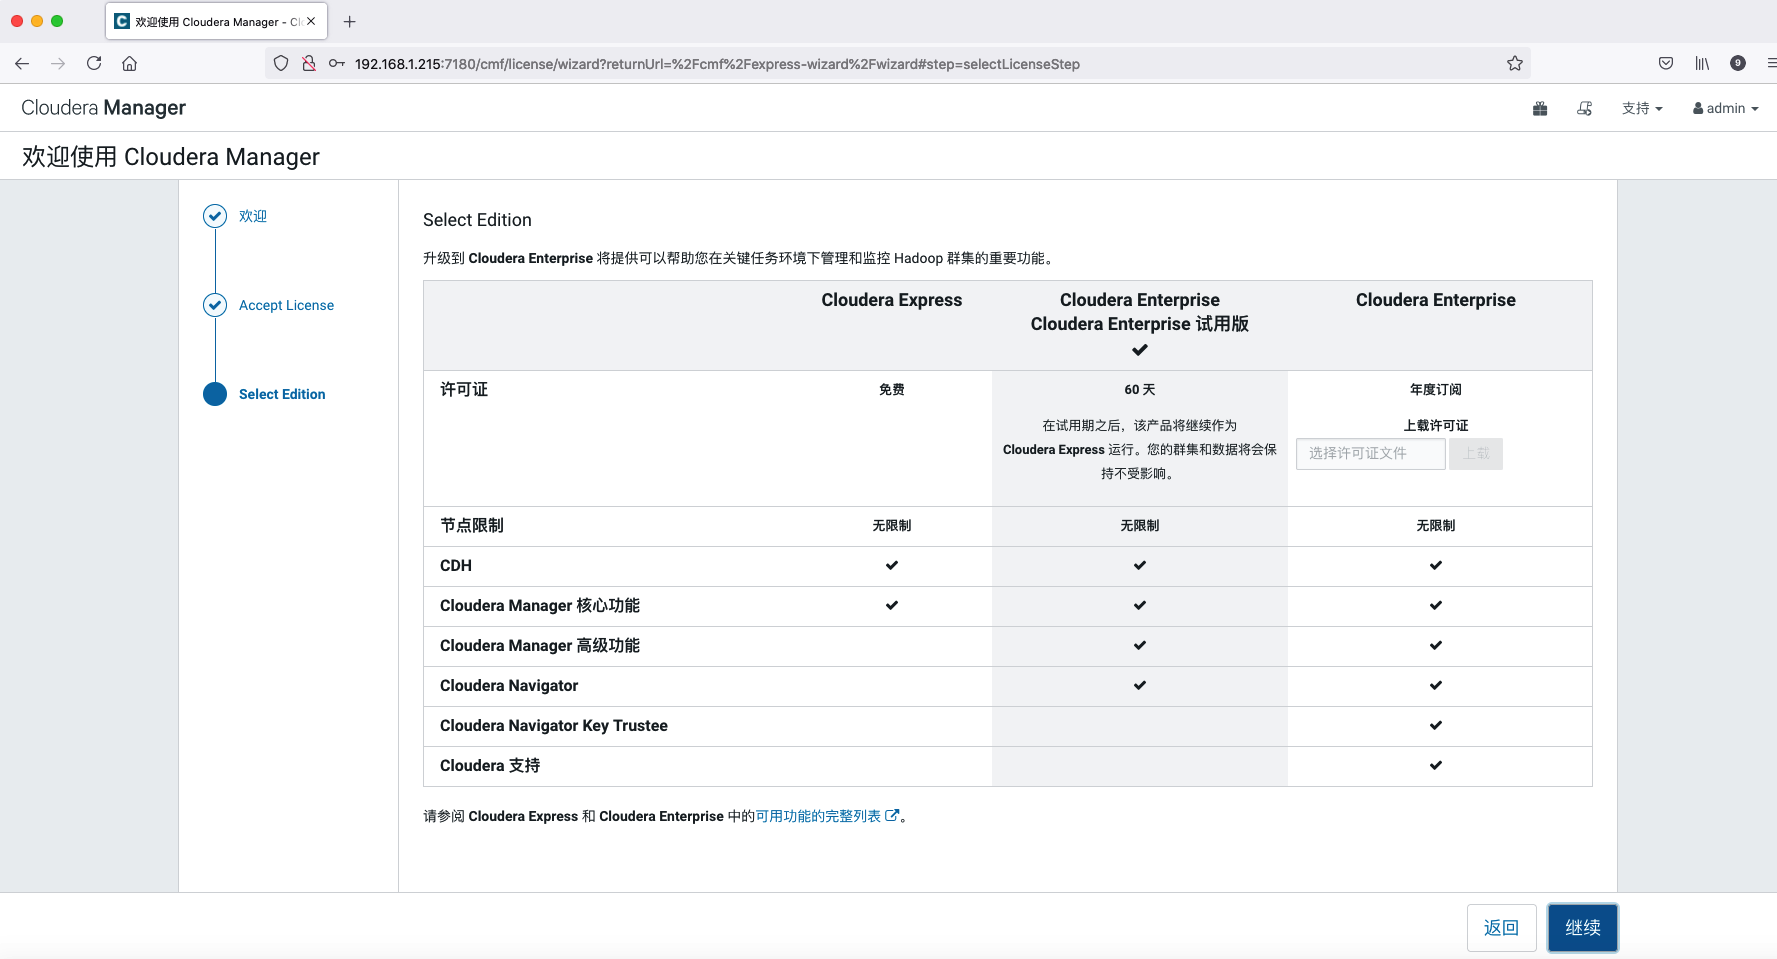Viewport: 1777px width, 959px height.
Task: Click the Cloudera Manager 高级功能 row label
Action: coord(540,645)
